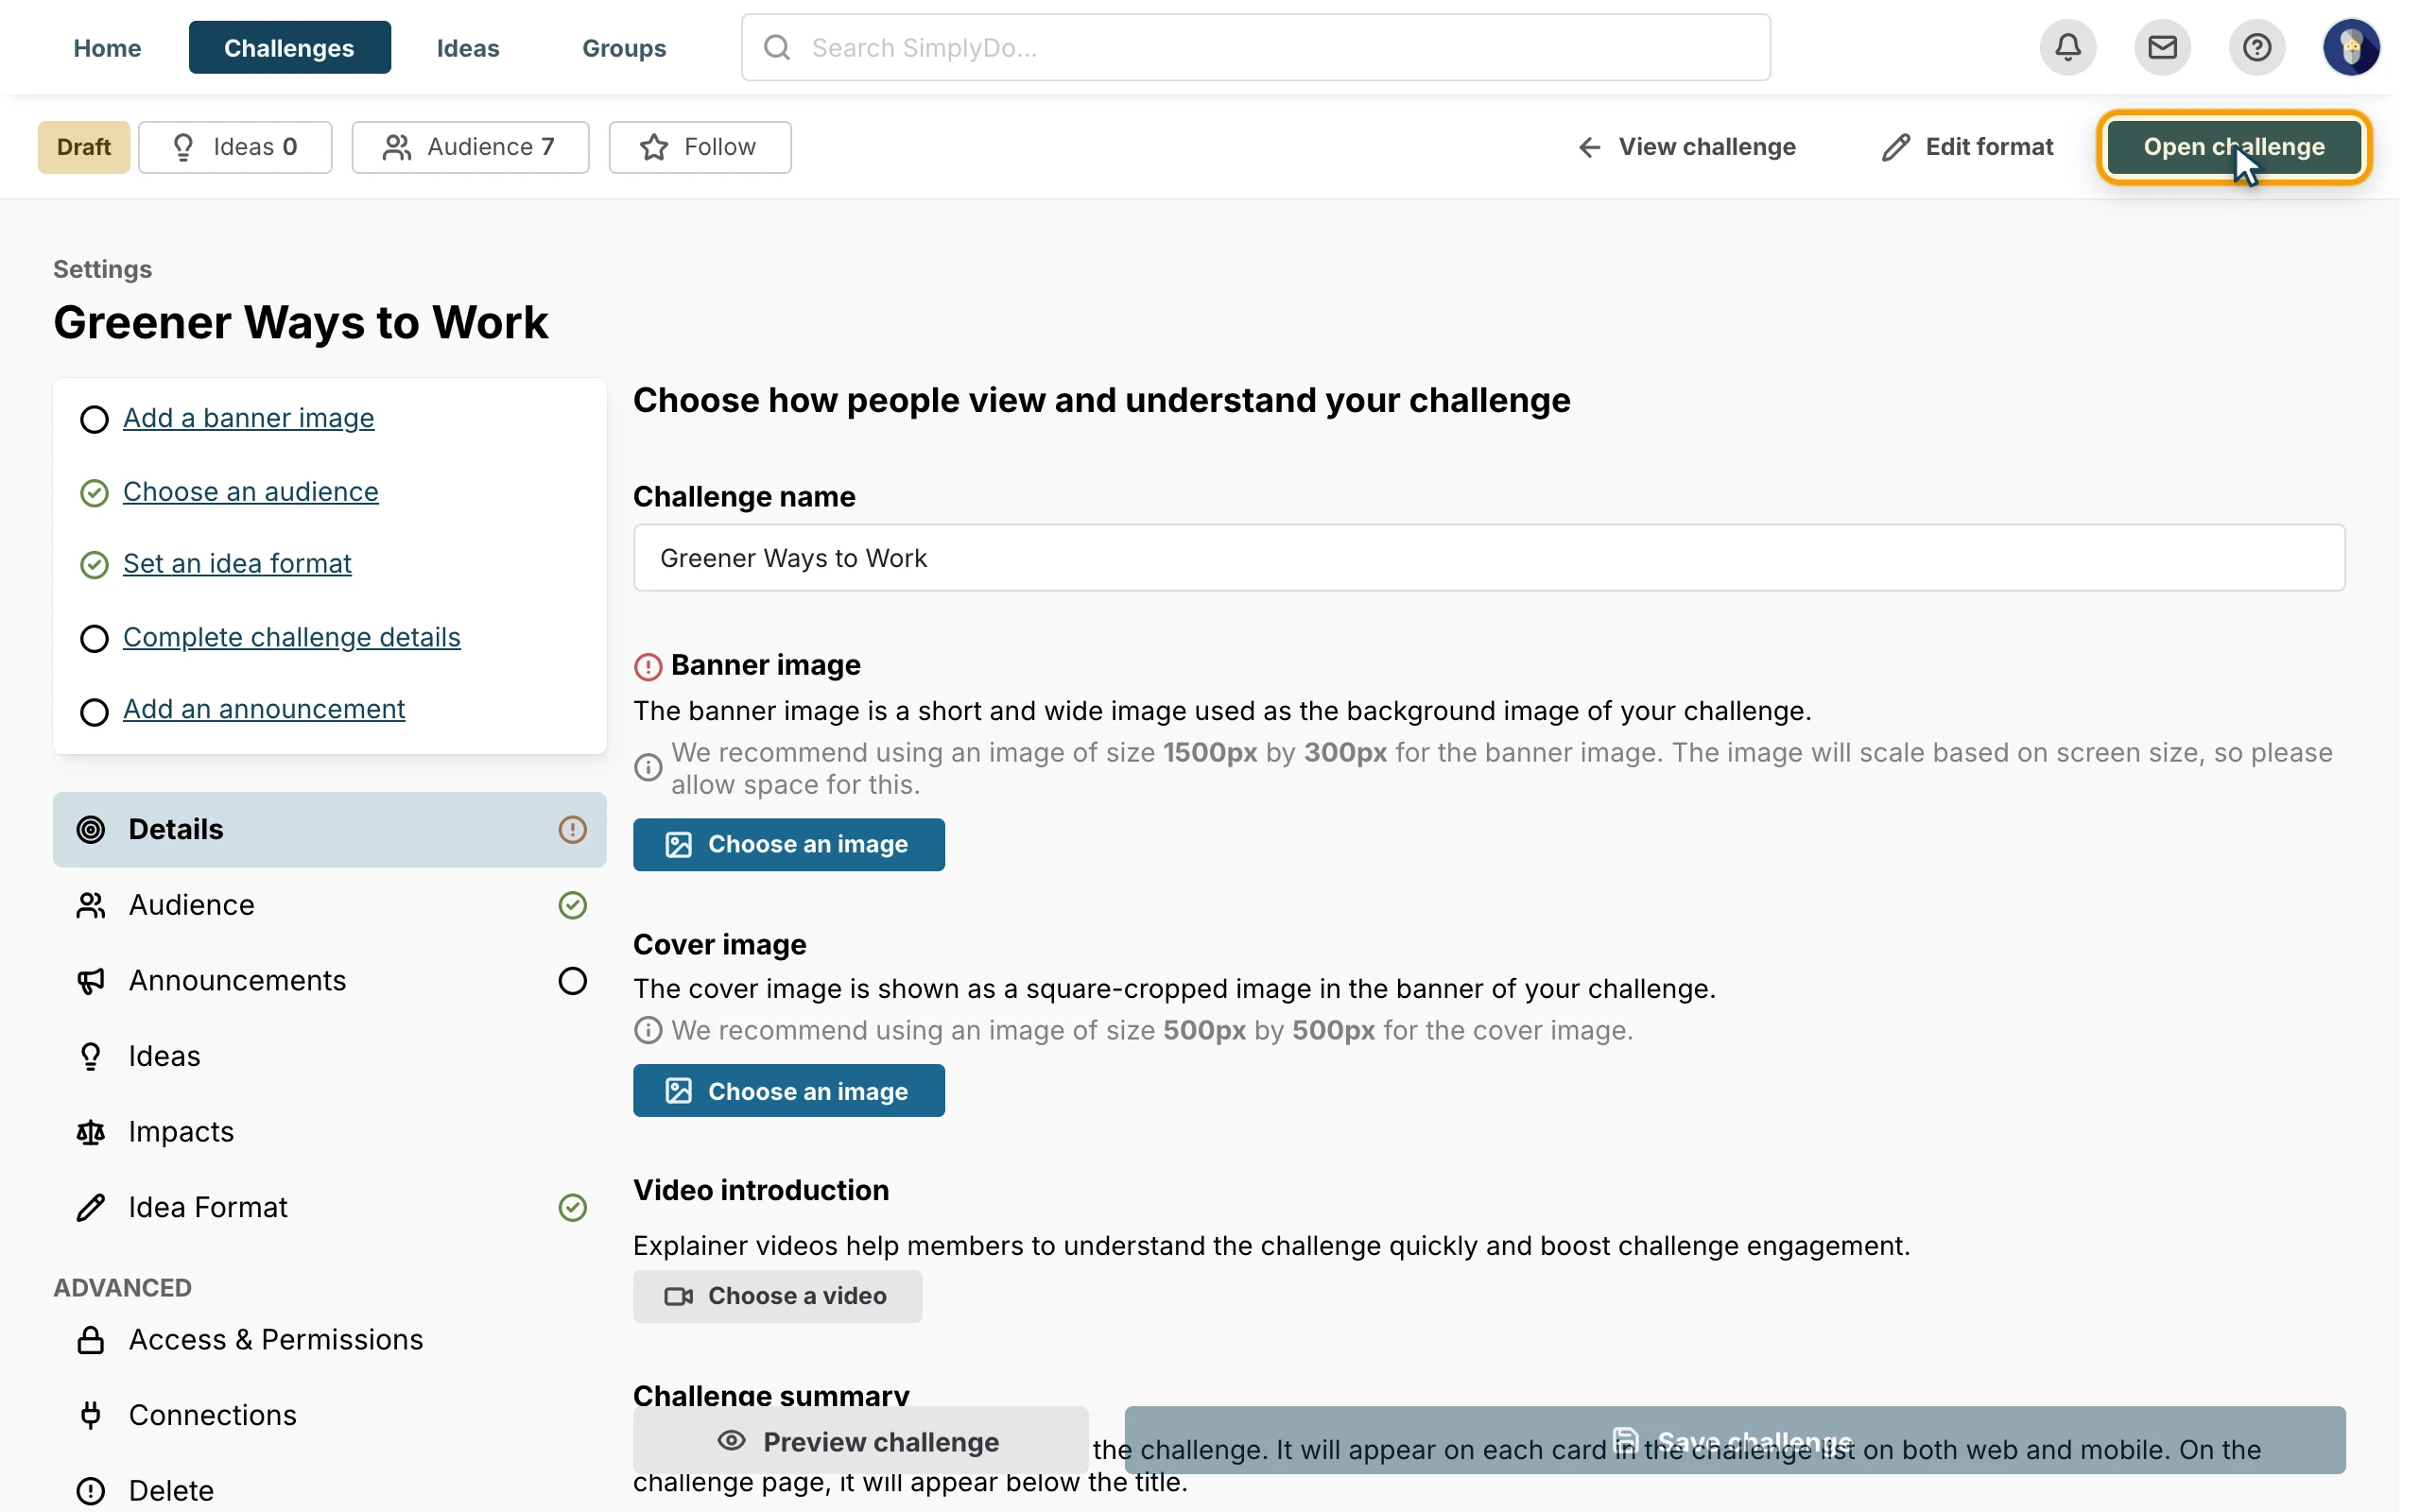The image size is (2420, 1512).
Task: Follow this challenge
Action: click(699, 147)
